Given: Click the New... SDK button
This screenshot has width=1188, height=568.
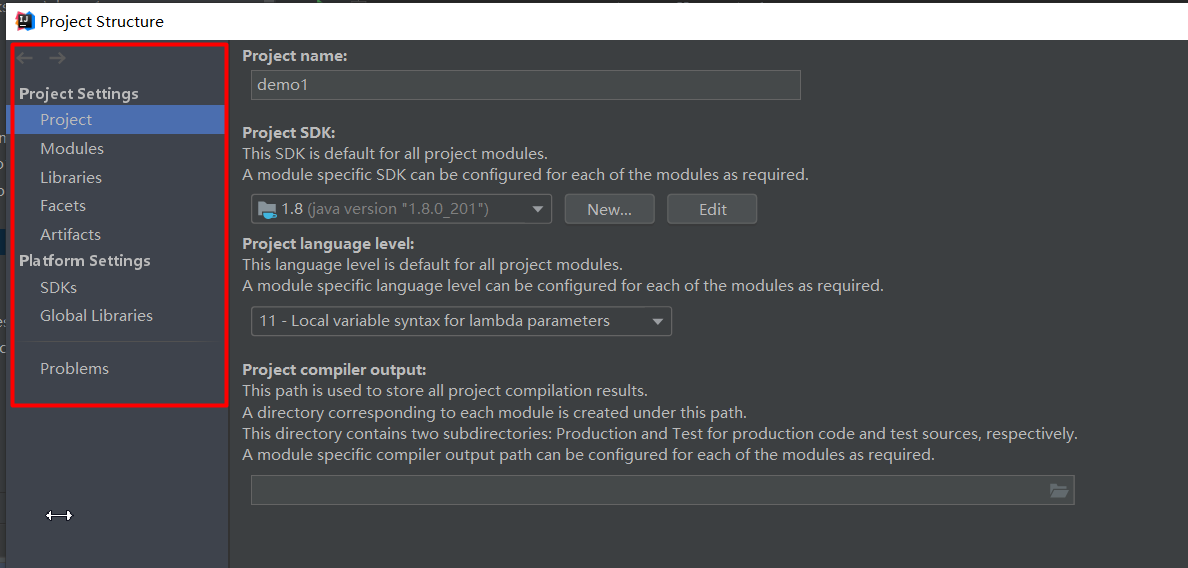Looking at the screenshot, I should [x=609, y=209].
